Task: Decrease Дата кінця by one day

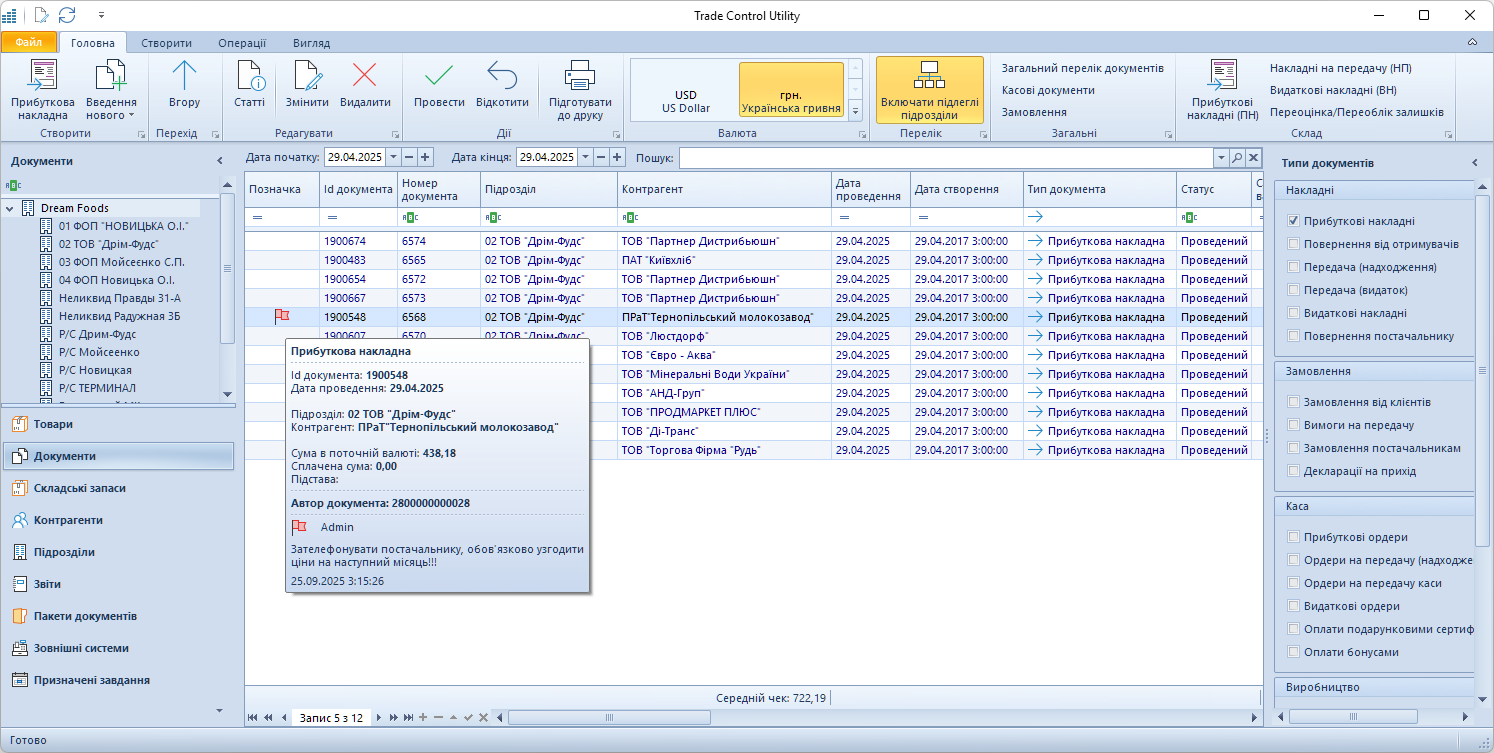Action: 601,157
